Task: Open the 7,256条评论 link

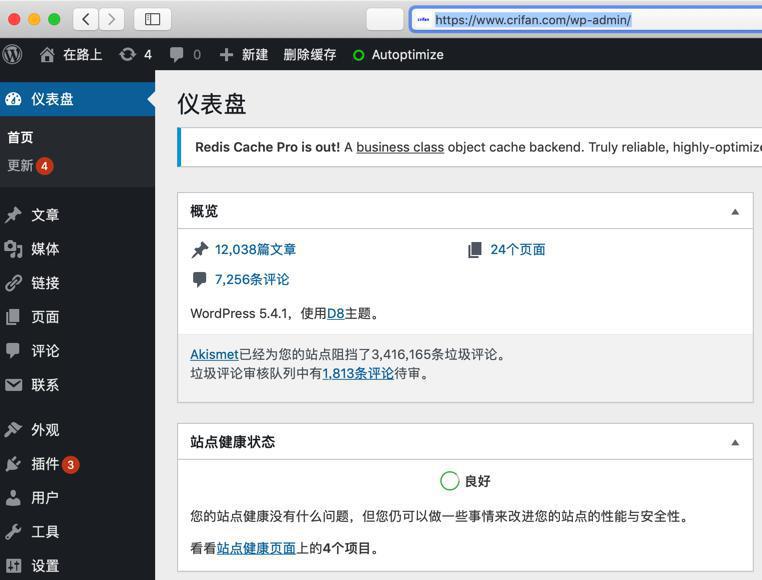Action: point(252,280)
